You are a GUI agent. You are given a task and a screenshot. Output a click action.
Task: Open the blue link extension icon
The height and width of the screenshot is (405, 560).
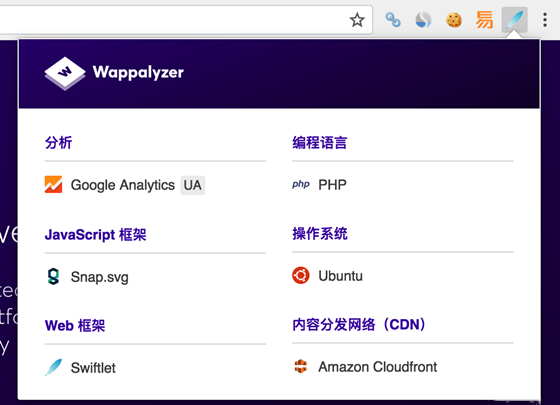392,20
